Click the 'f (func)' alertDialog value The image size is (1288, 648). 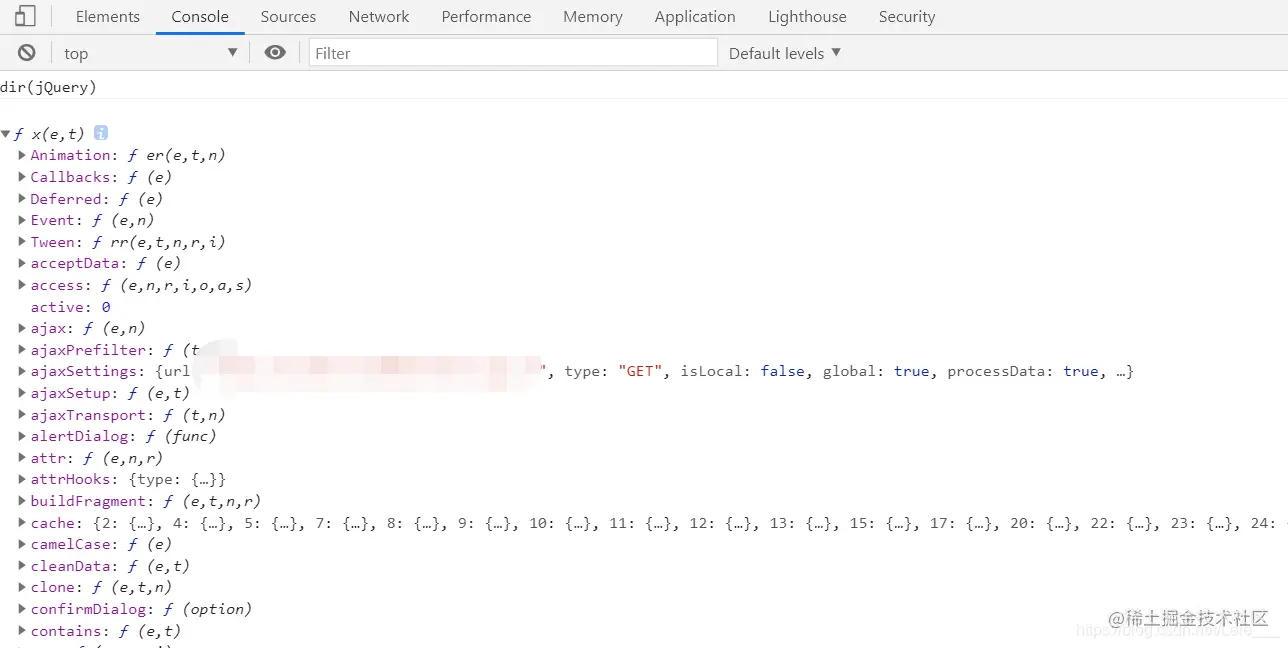point(181,436)
